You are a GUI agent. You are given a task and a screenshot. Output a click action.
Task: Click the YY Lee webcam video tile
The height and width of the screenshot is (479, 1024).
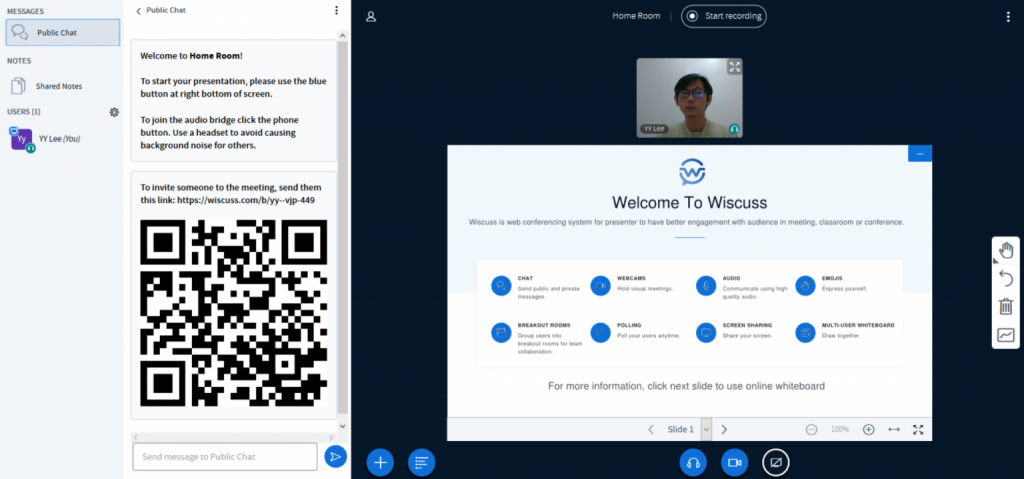pos(690,98)
